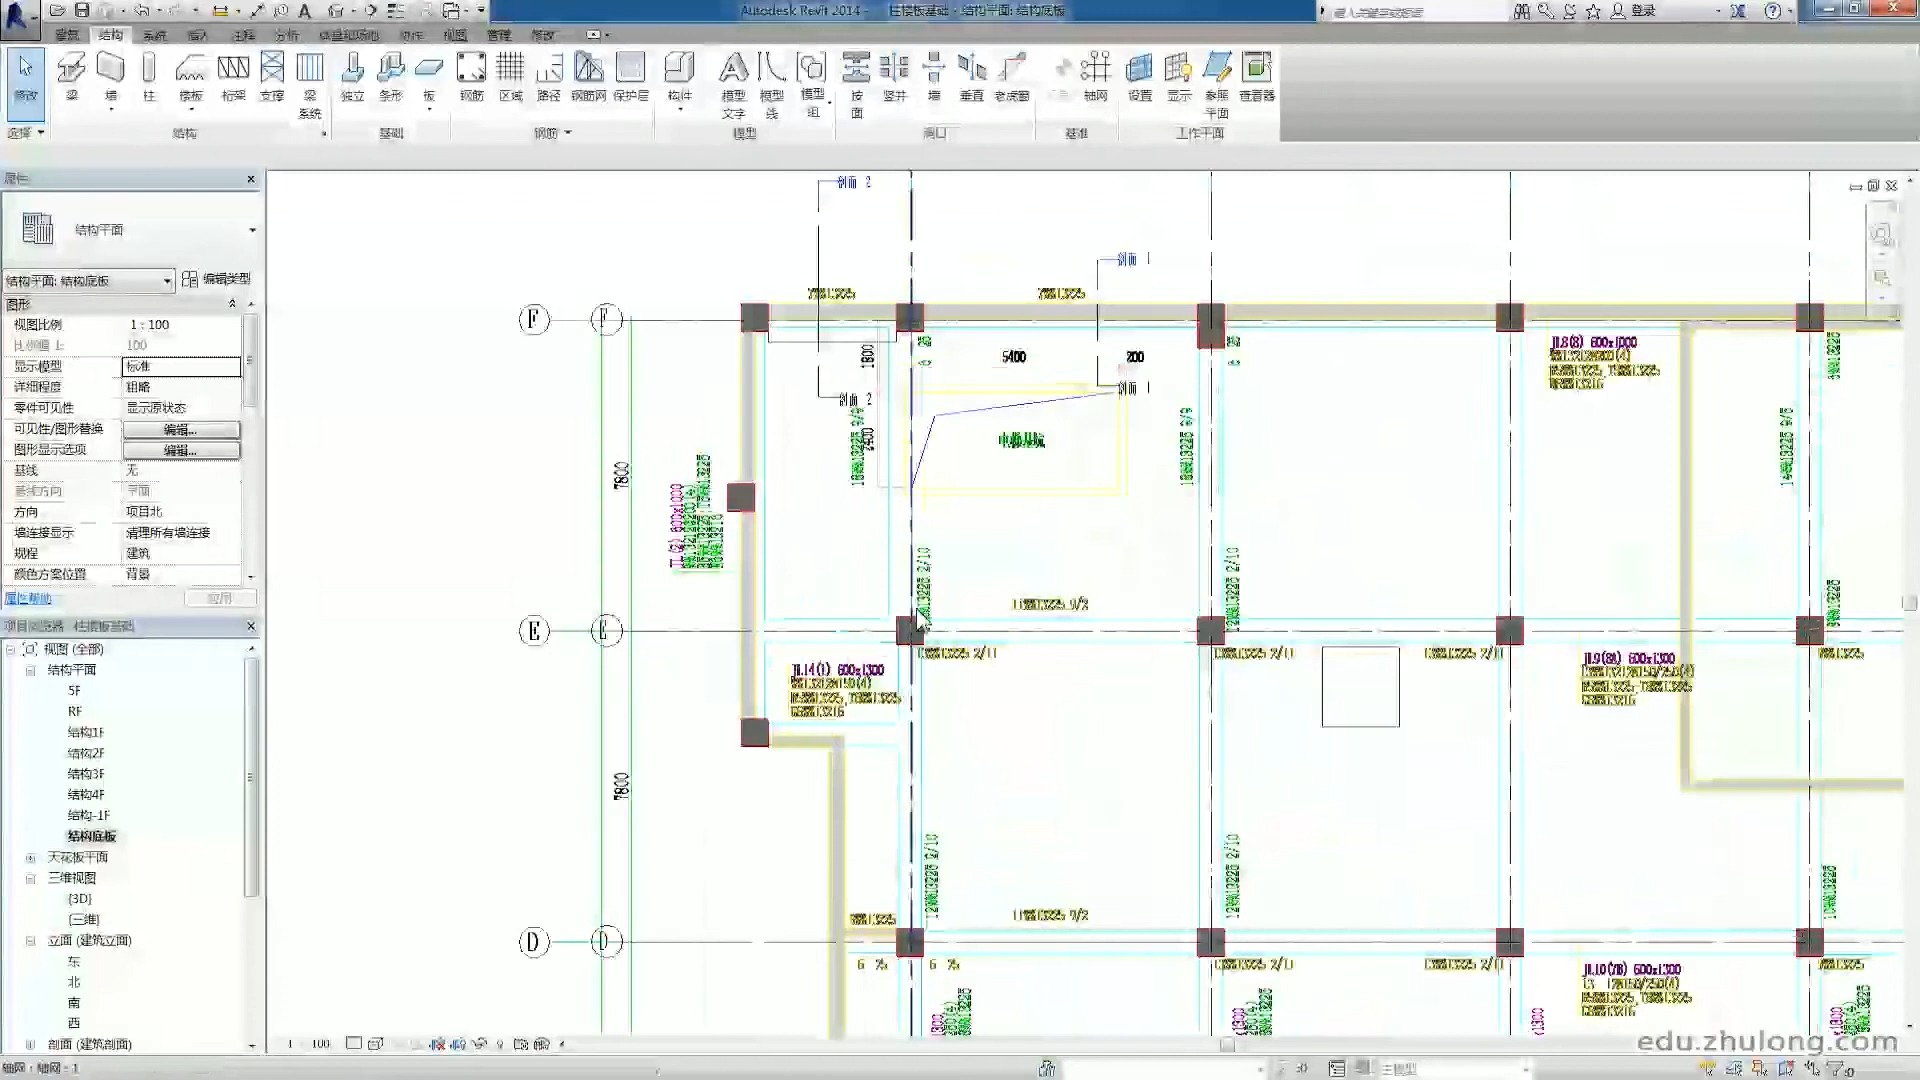Choose the Model Line (模型线) tool

coord(771,85)
